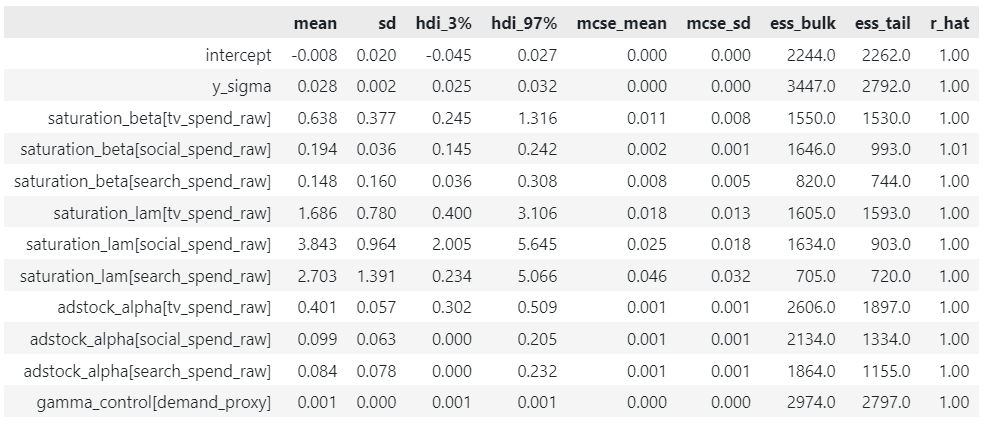Select the ess_tail column header
Screen dimensions: 990x424
pos(883,24)
